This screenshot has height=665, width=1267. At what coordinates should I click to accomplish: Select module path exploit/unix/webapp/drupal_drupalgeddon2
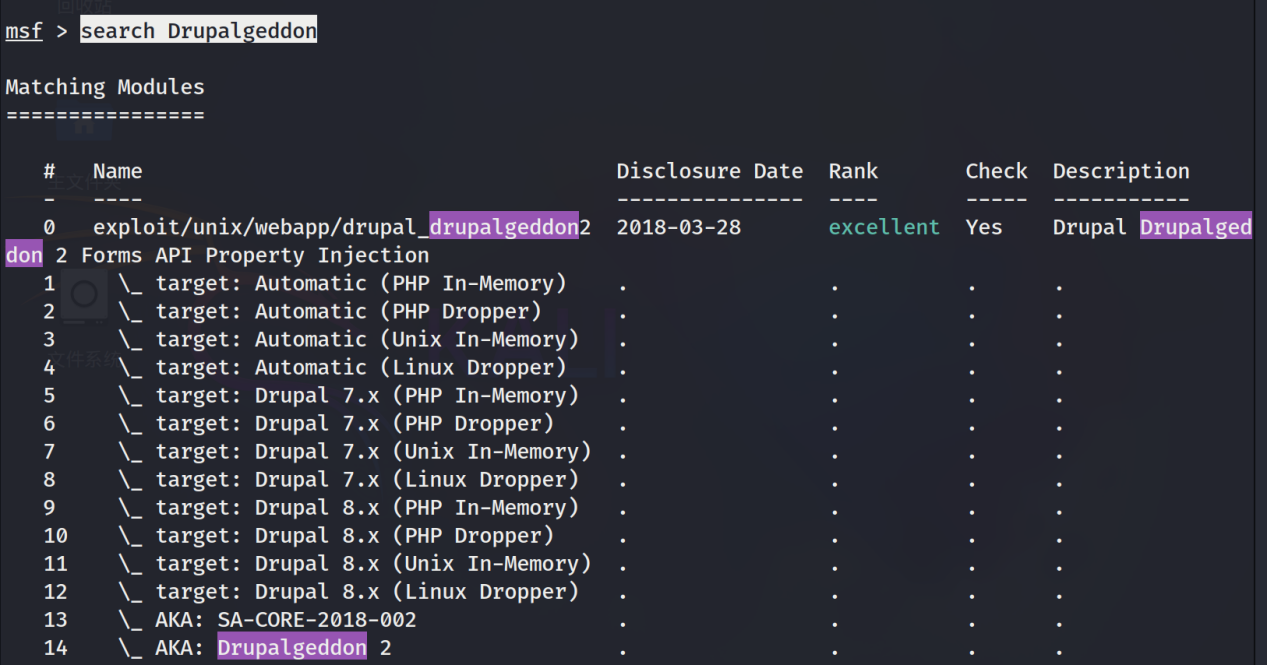coord(342,227)
